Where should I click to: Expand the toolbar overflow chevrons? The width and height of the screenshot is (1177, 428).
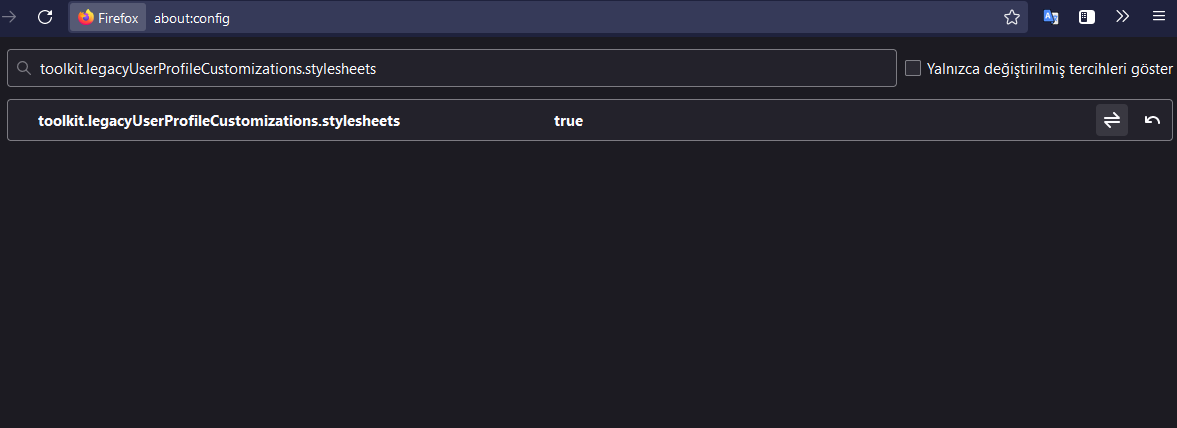pyautogui.click(x=1122, y=17)
